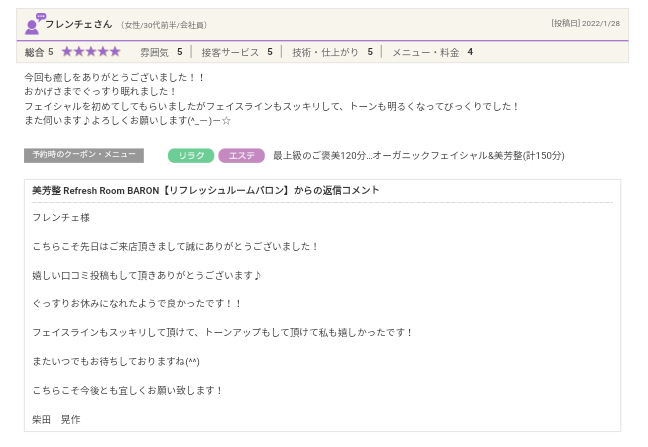The height and width of the screenshot is (447, 648).
Task: Click the gray 予約時のクーポン・メニュー label
Action: point(83,155)
